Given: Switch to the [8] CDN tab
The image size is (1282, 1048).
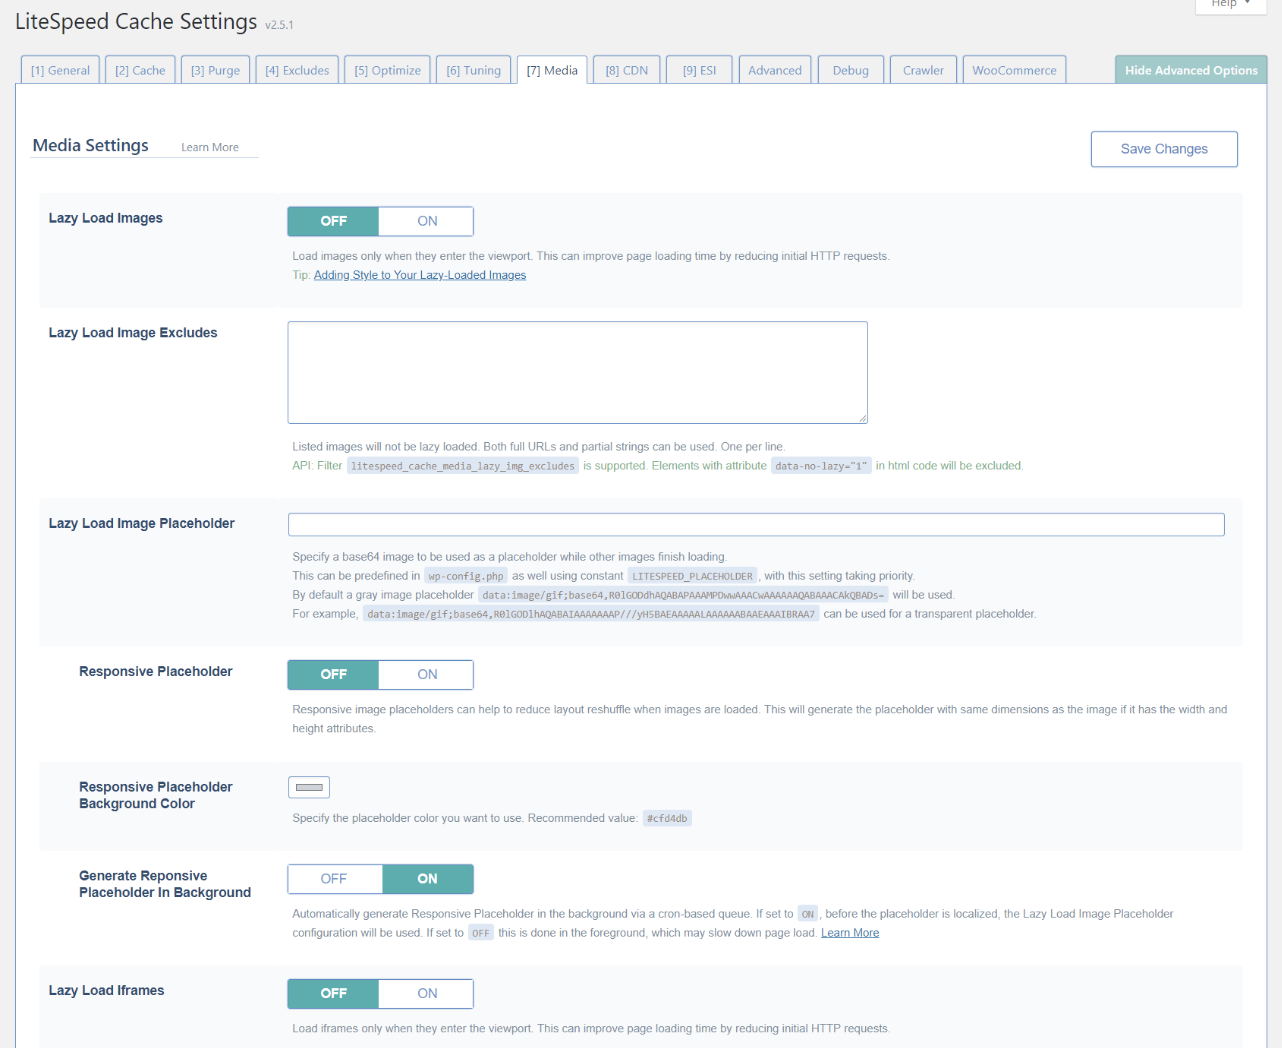Looking at the screenshot, I should click(x=626, y=70).
